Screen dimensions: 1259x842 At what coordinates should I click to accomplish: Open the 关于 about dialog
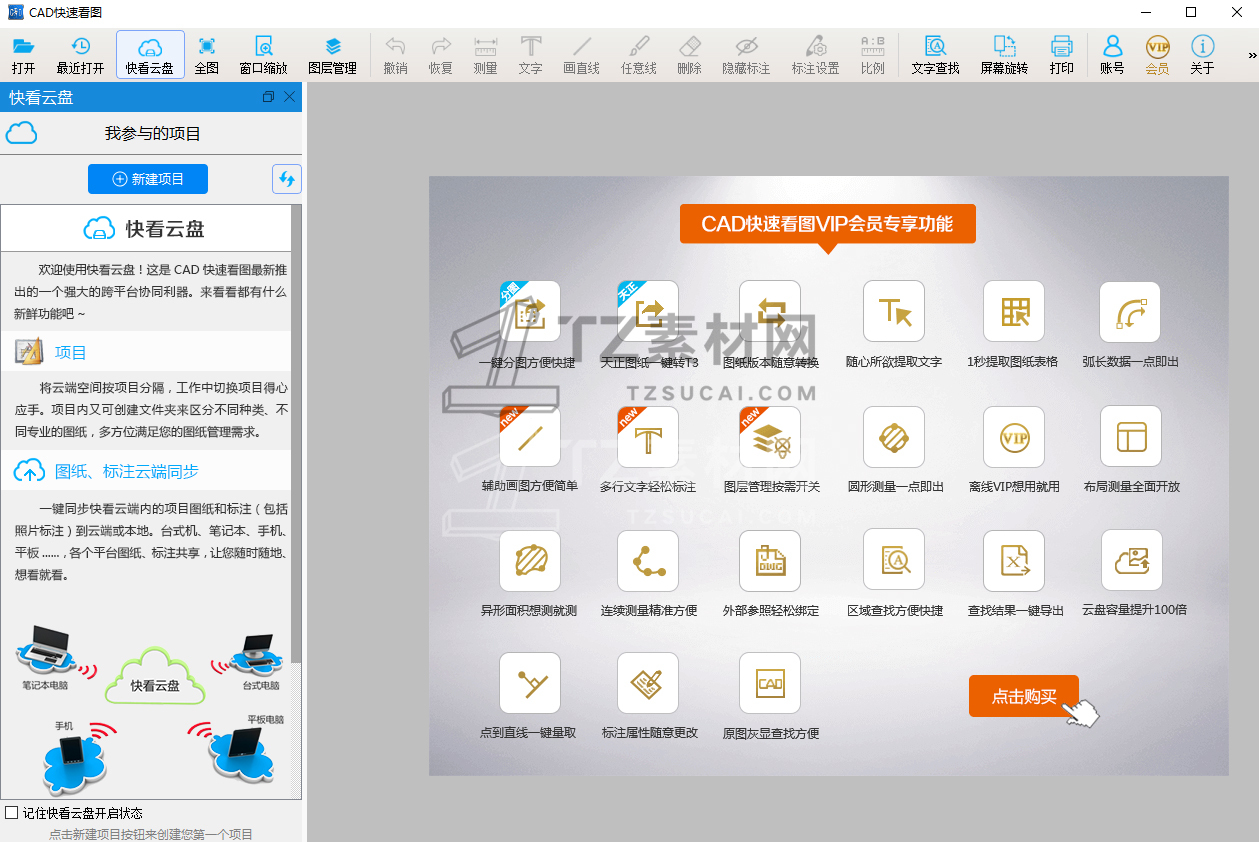pyautogui.click(x=1202, y=55)
